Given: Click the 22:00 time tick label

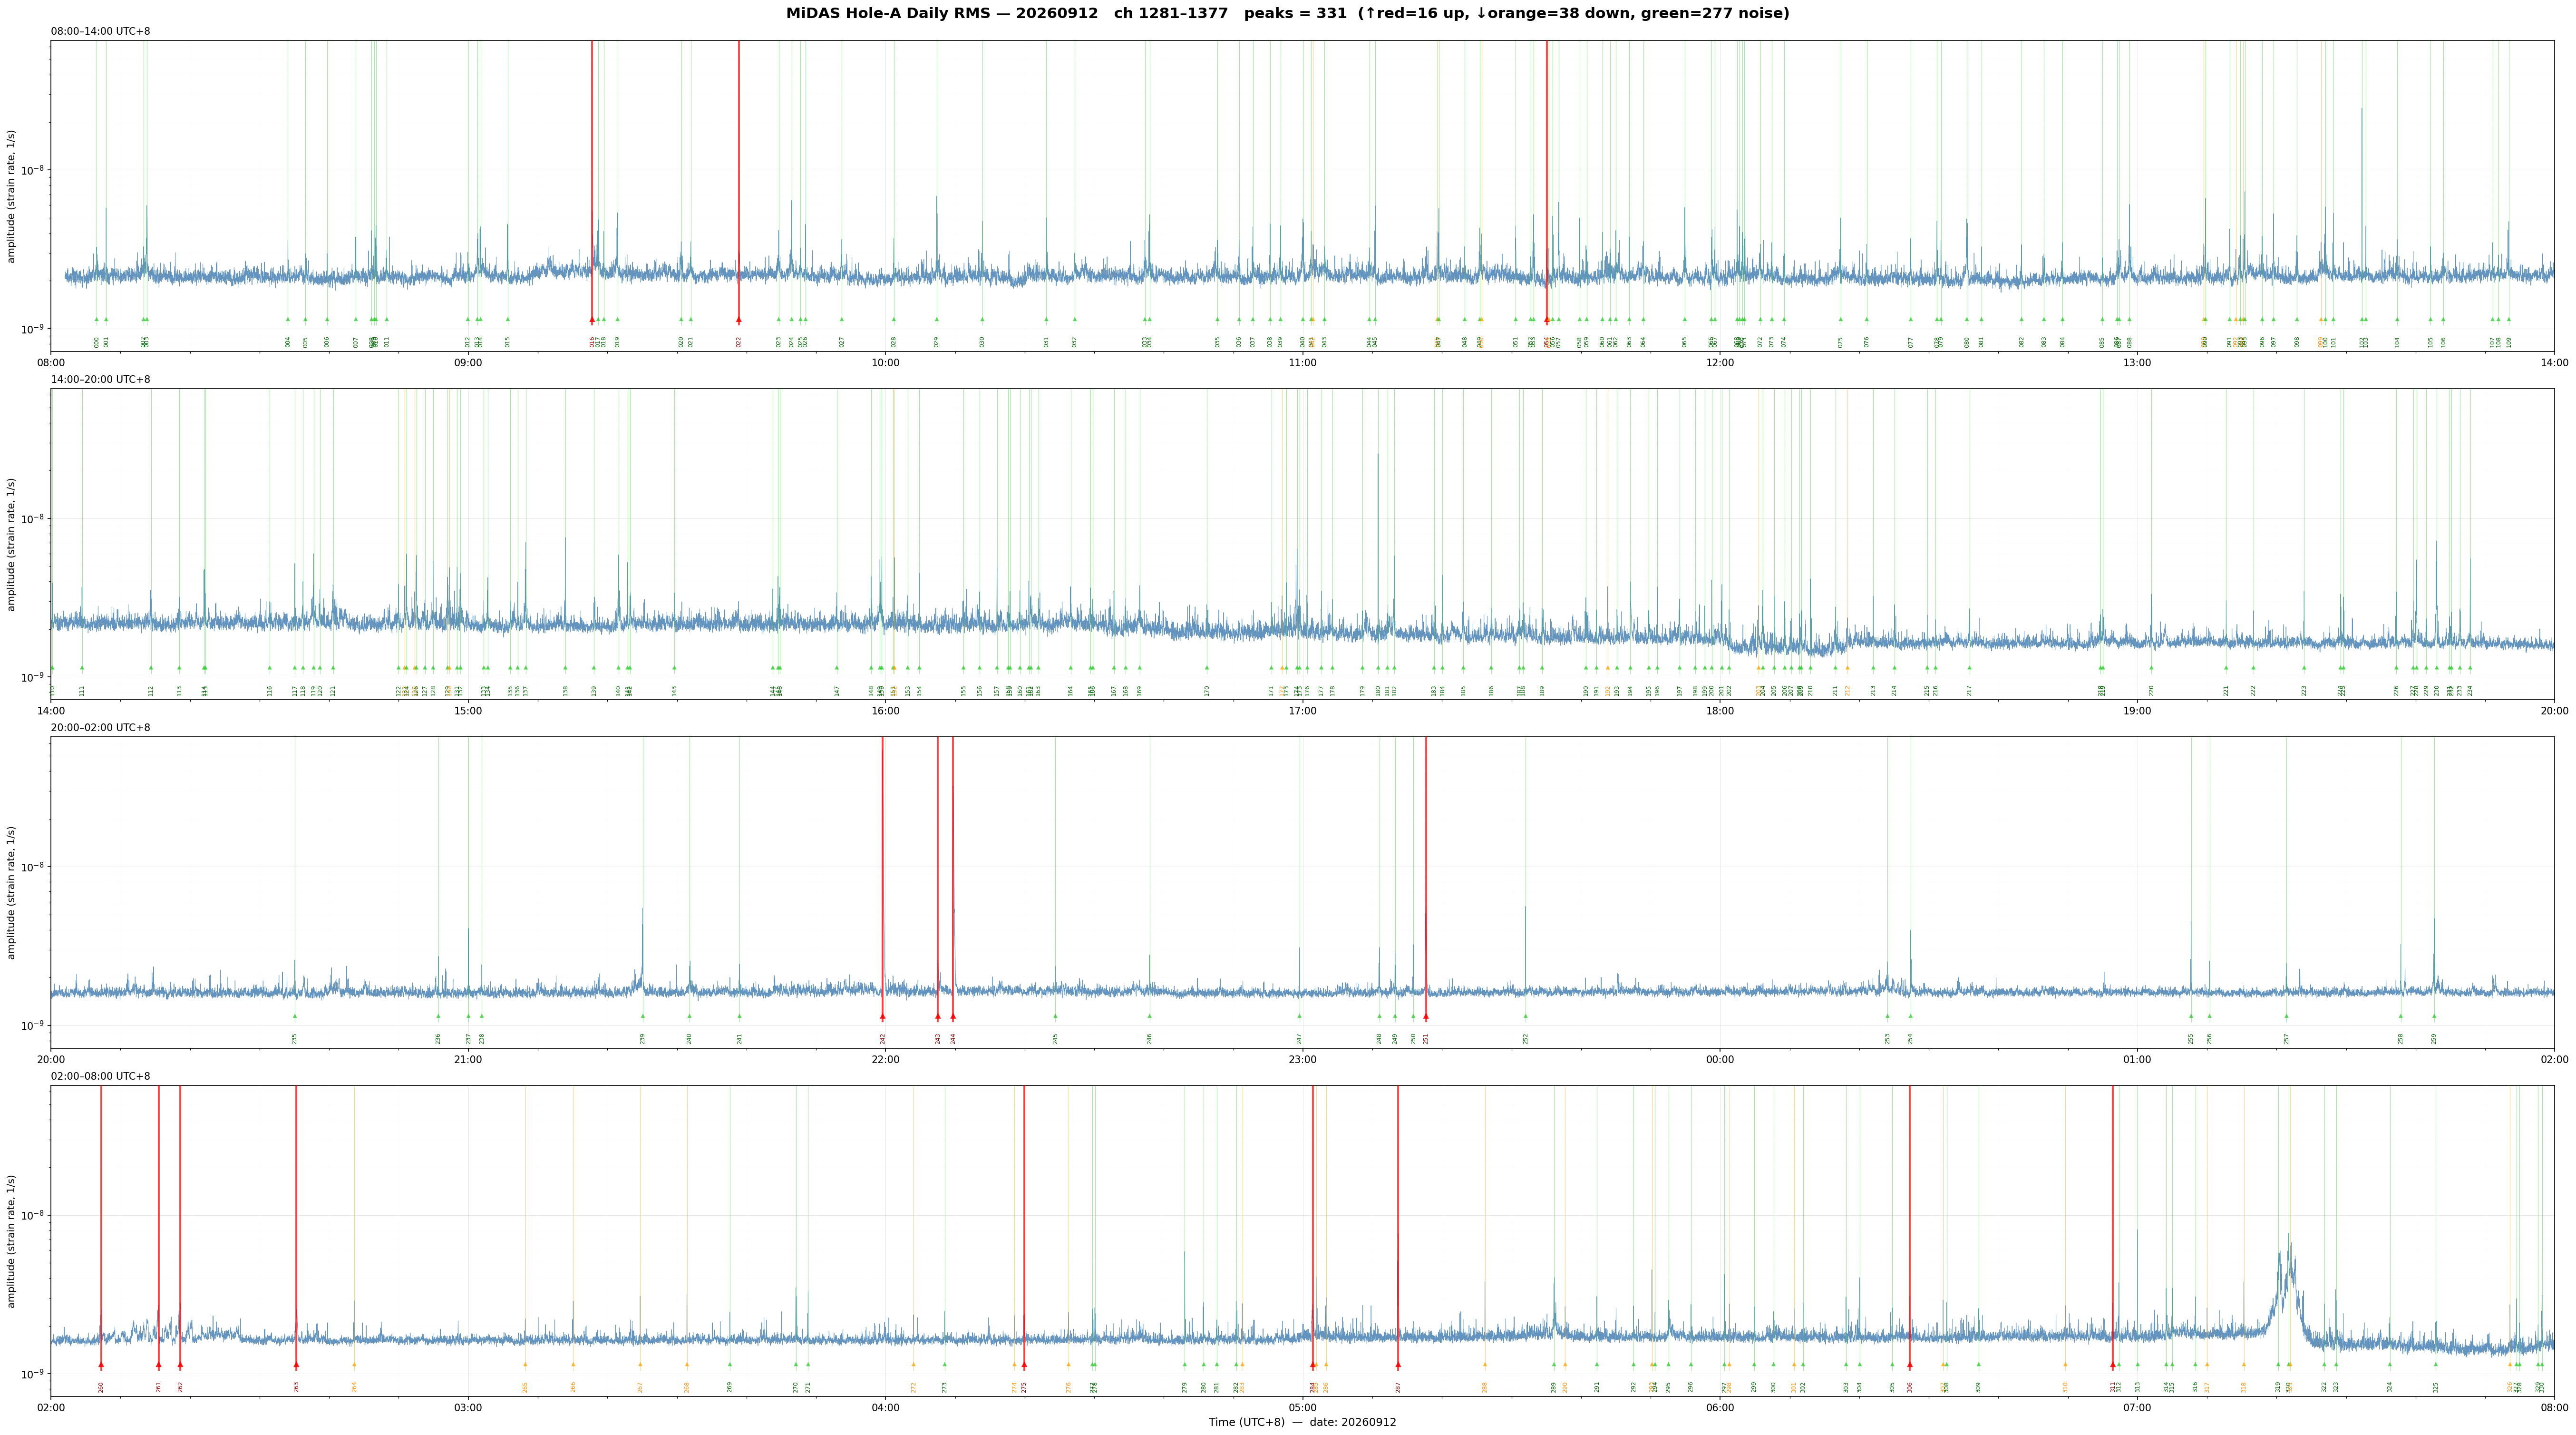Looking at the screenshot, I should pyautogui.click(x=885, y=1060).
